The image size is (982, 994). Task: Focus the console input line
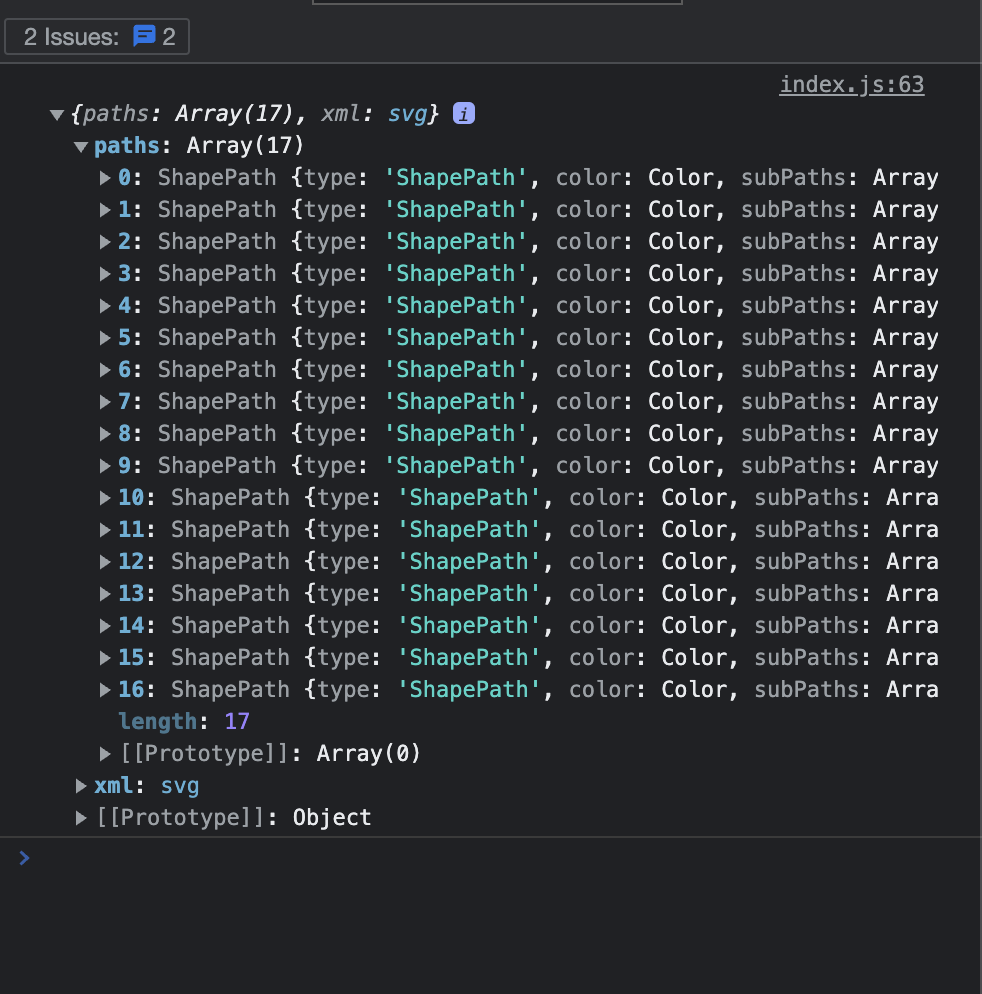tap(507, 858)
